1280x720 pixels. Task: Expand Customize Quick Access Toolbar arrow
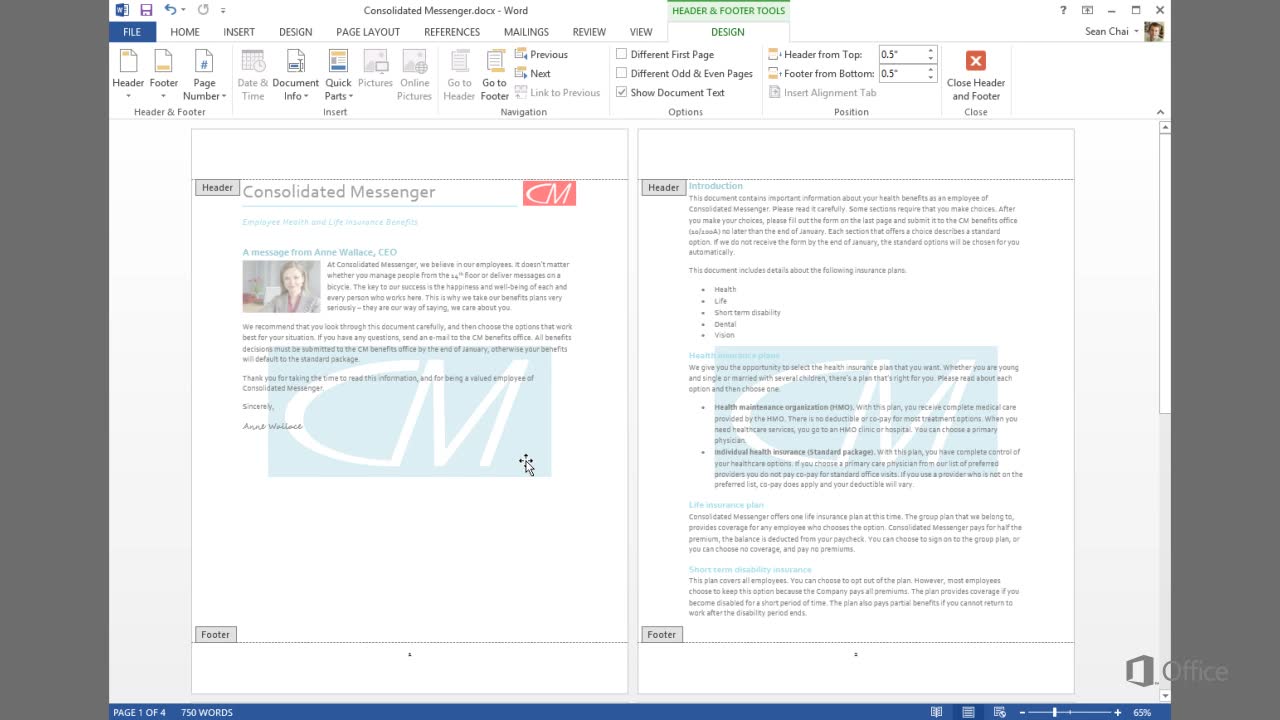click(x=223, y=10)
